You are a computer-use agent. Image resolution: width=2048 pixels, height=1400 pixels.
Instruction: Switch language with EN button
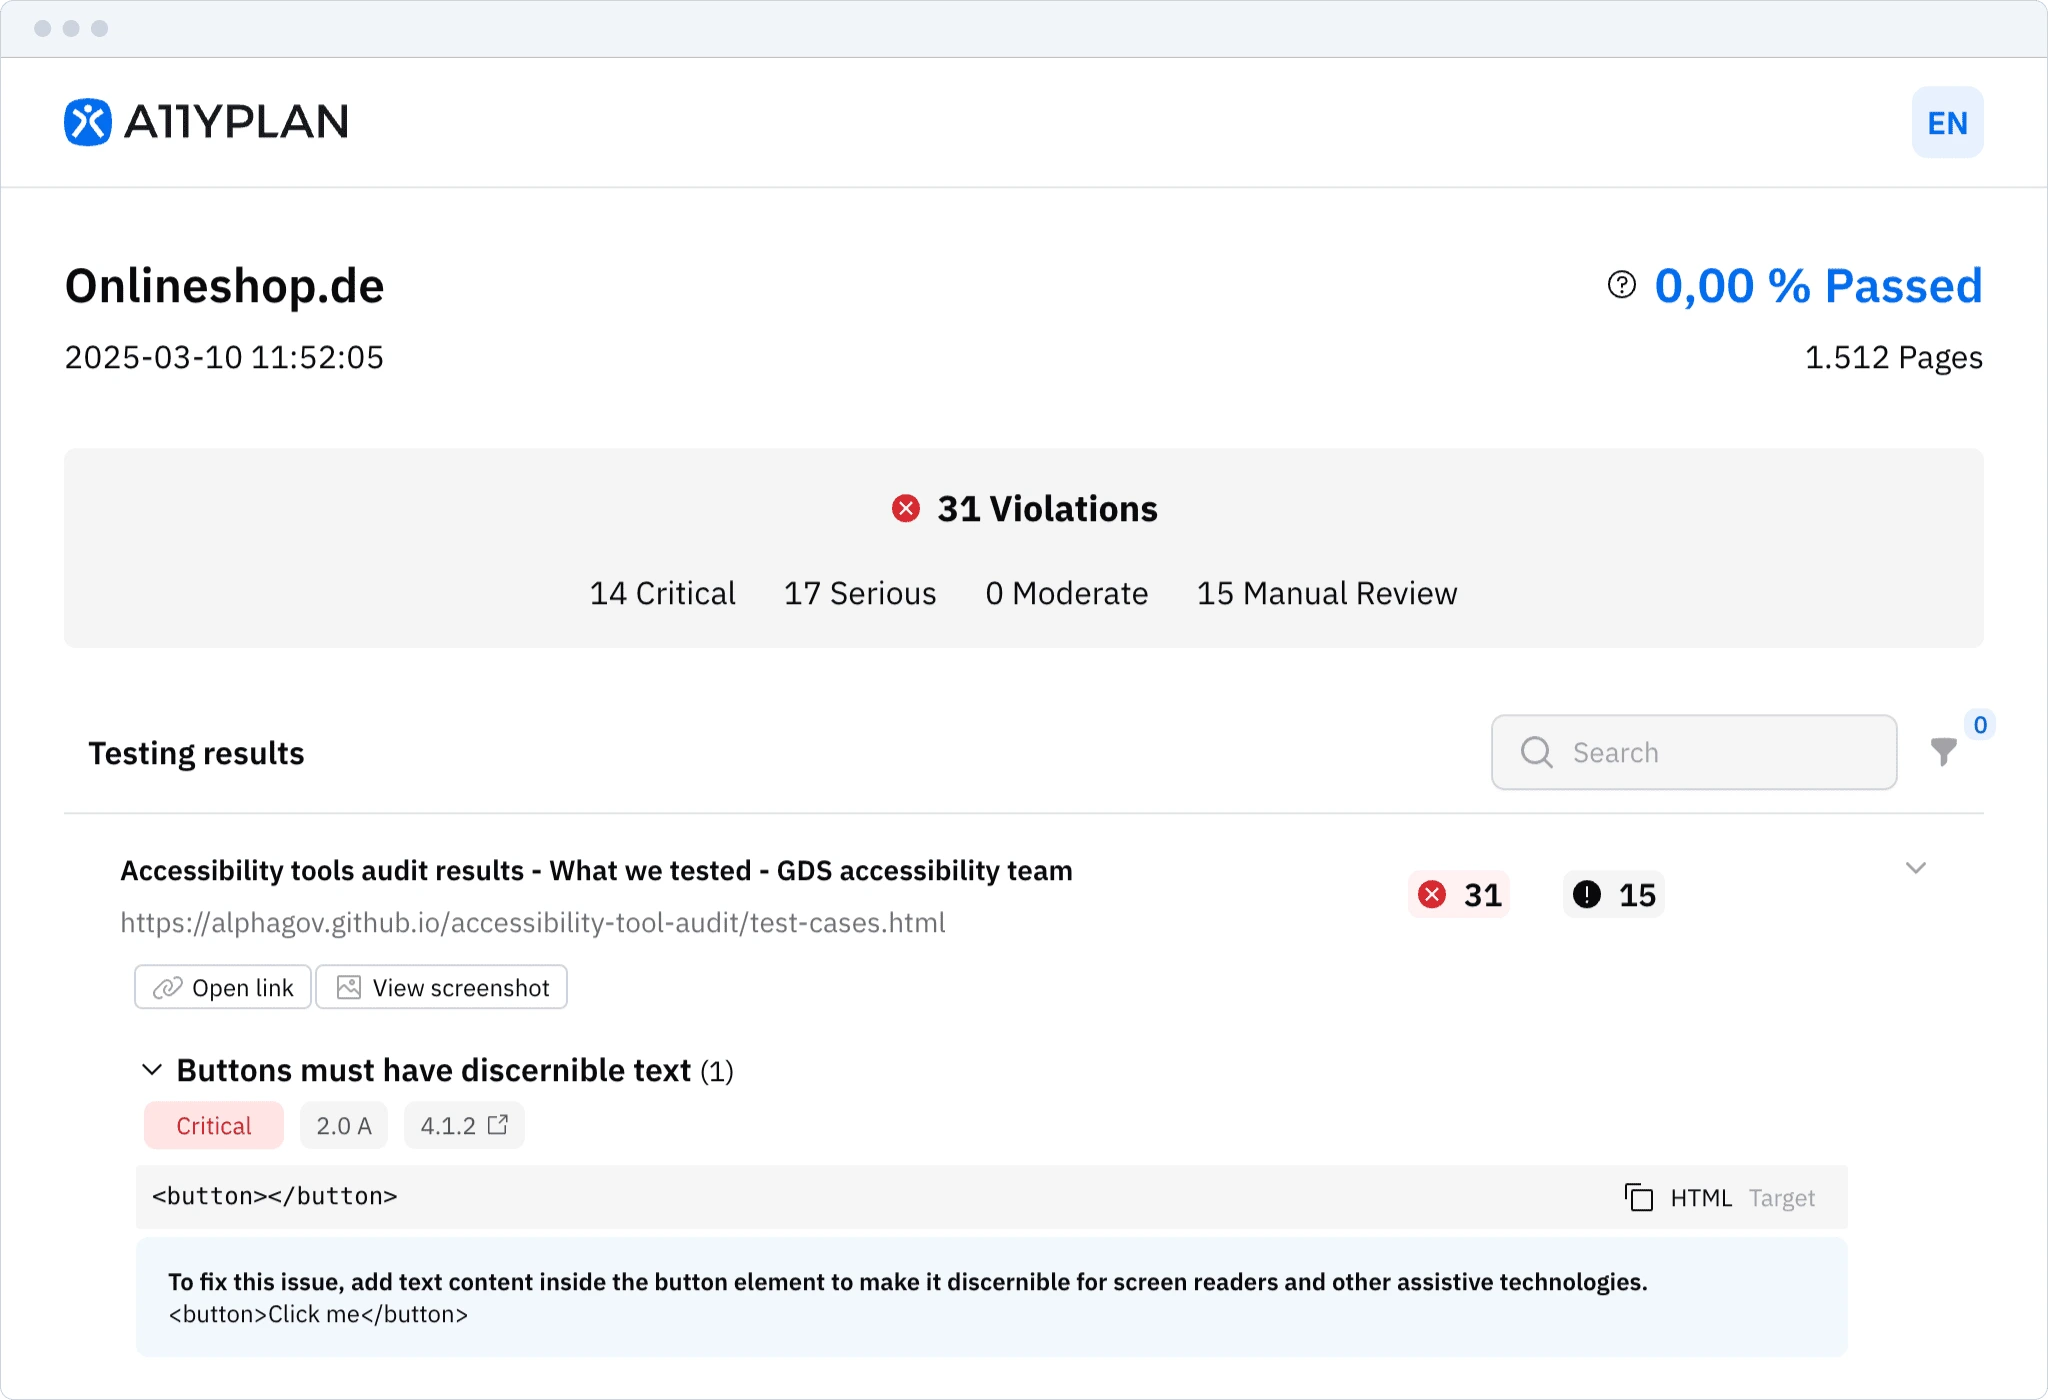coord(1947,122)
